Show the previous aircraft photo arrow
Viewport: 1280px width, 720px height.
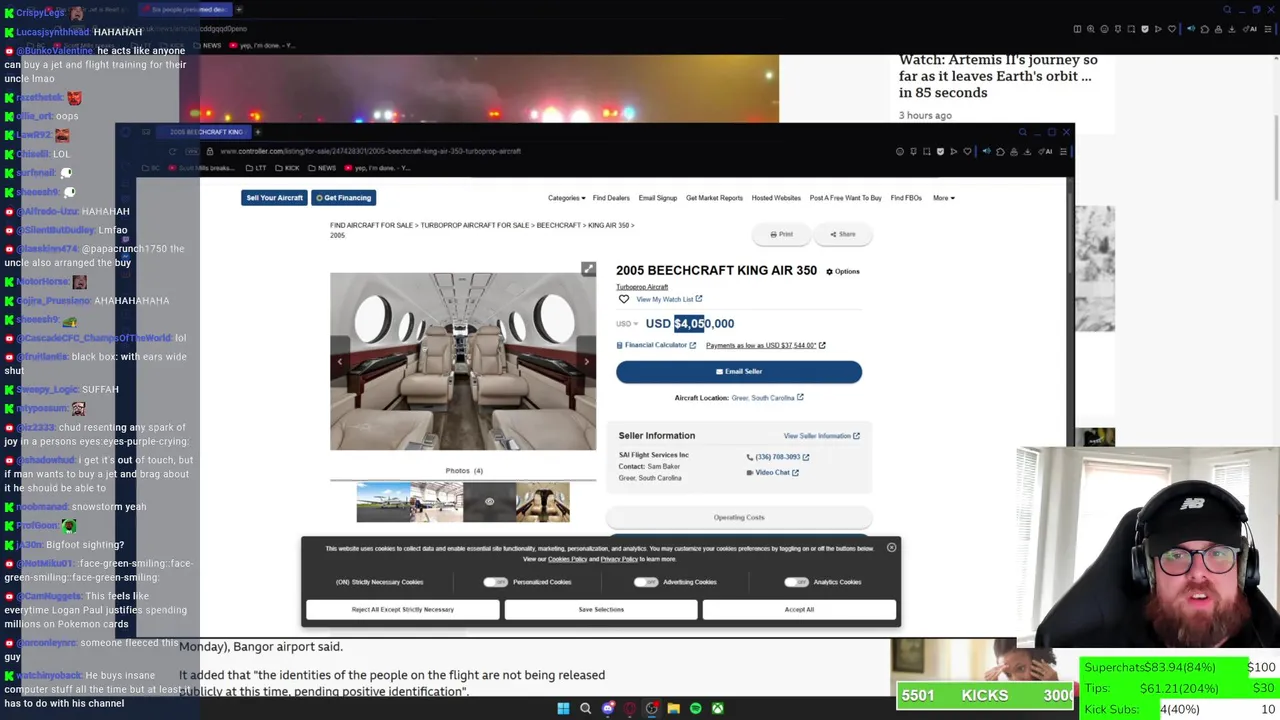pyautogui.click(x=340, y=361)
